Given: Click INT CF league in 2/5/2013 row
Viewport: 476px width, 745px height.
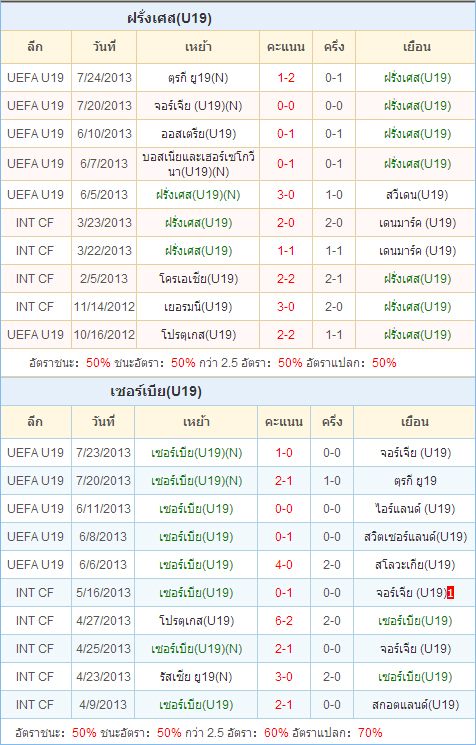Looking at the screenshot, I should [x=35, y=278].
